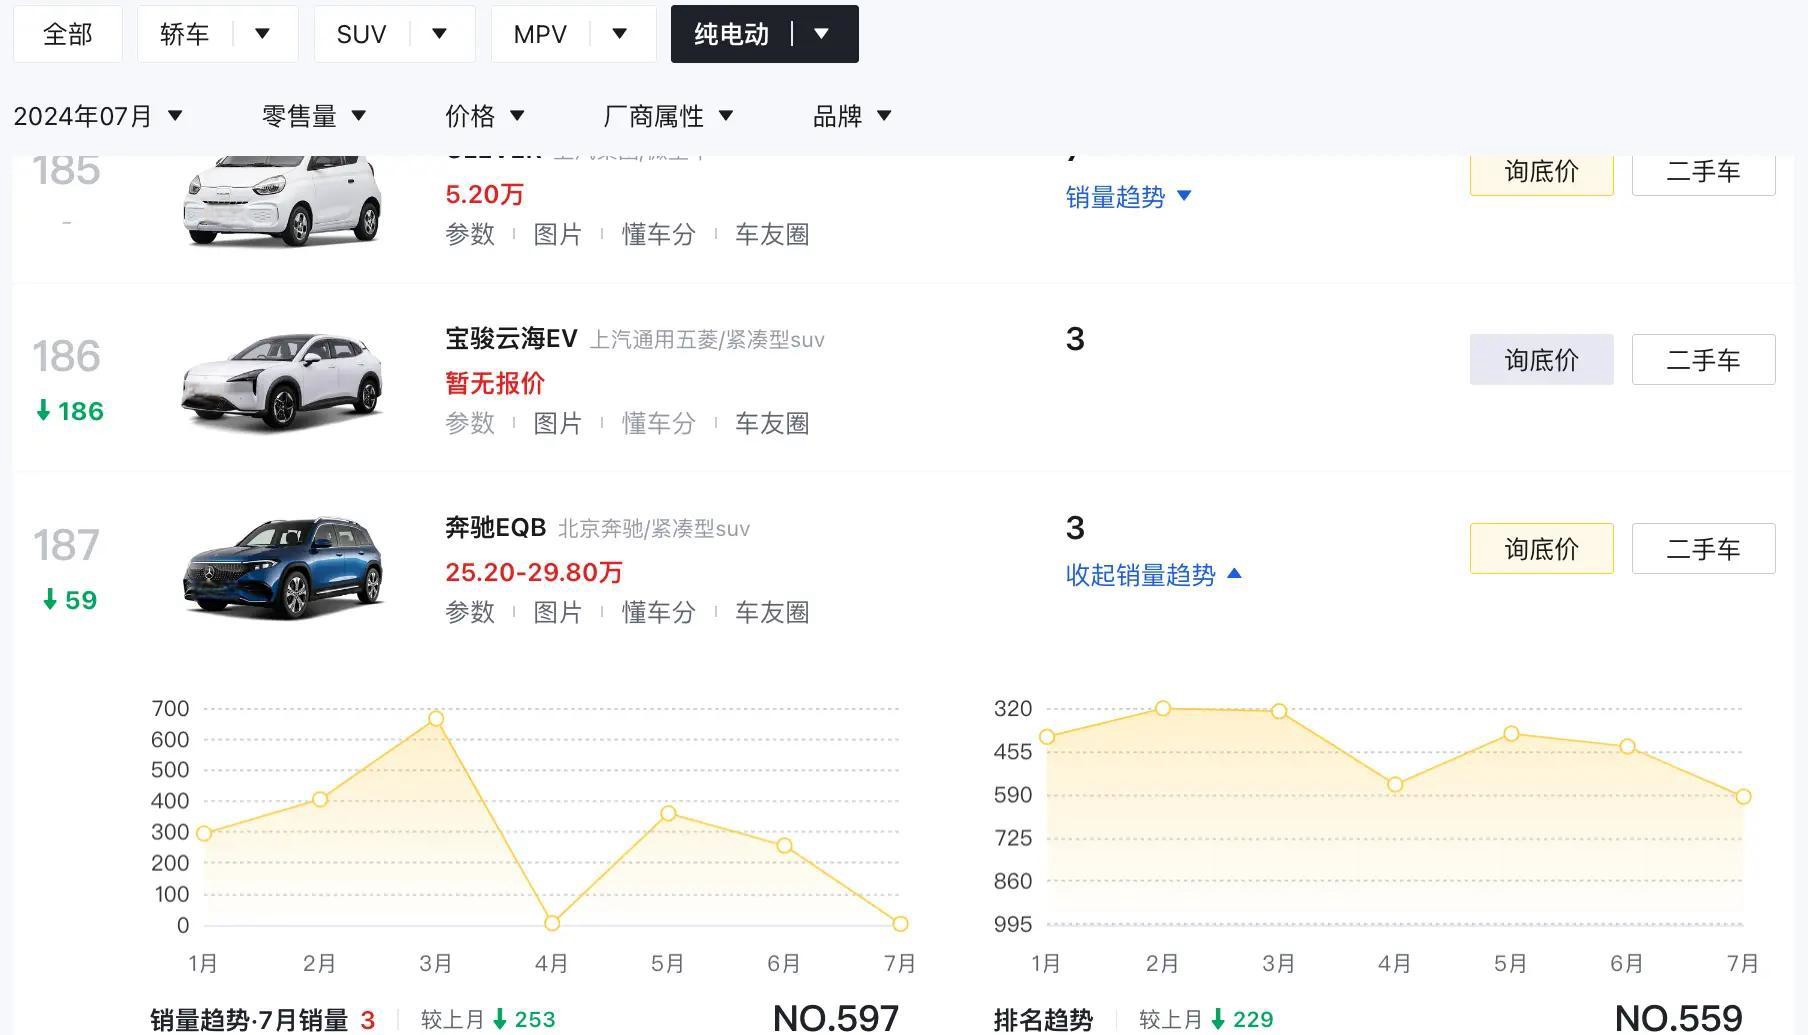Click the 5.20万 price text

(x=485, y=194)
